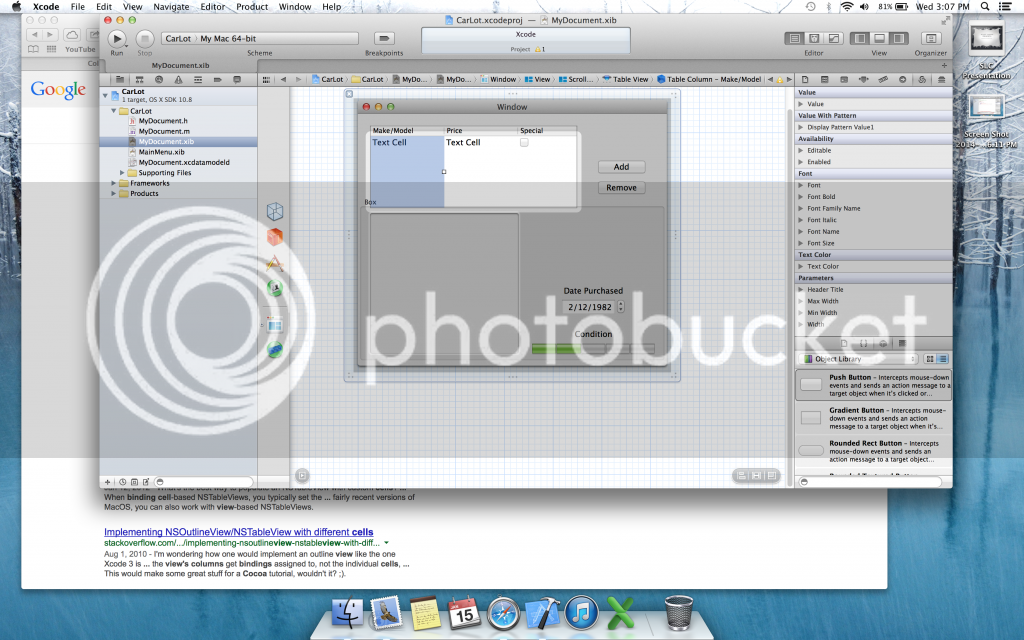Show the Log navigator
The width and height of the screenshot is (1024, 640).
(237, 79)
